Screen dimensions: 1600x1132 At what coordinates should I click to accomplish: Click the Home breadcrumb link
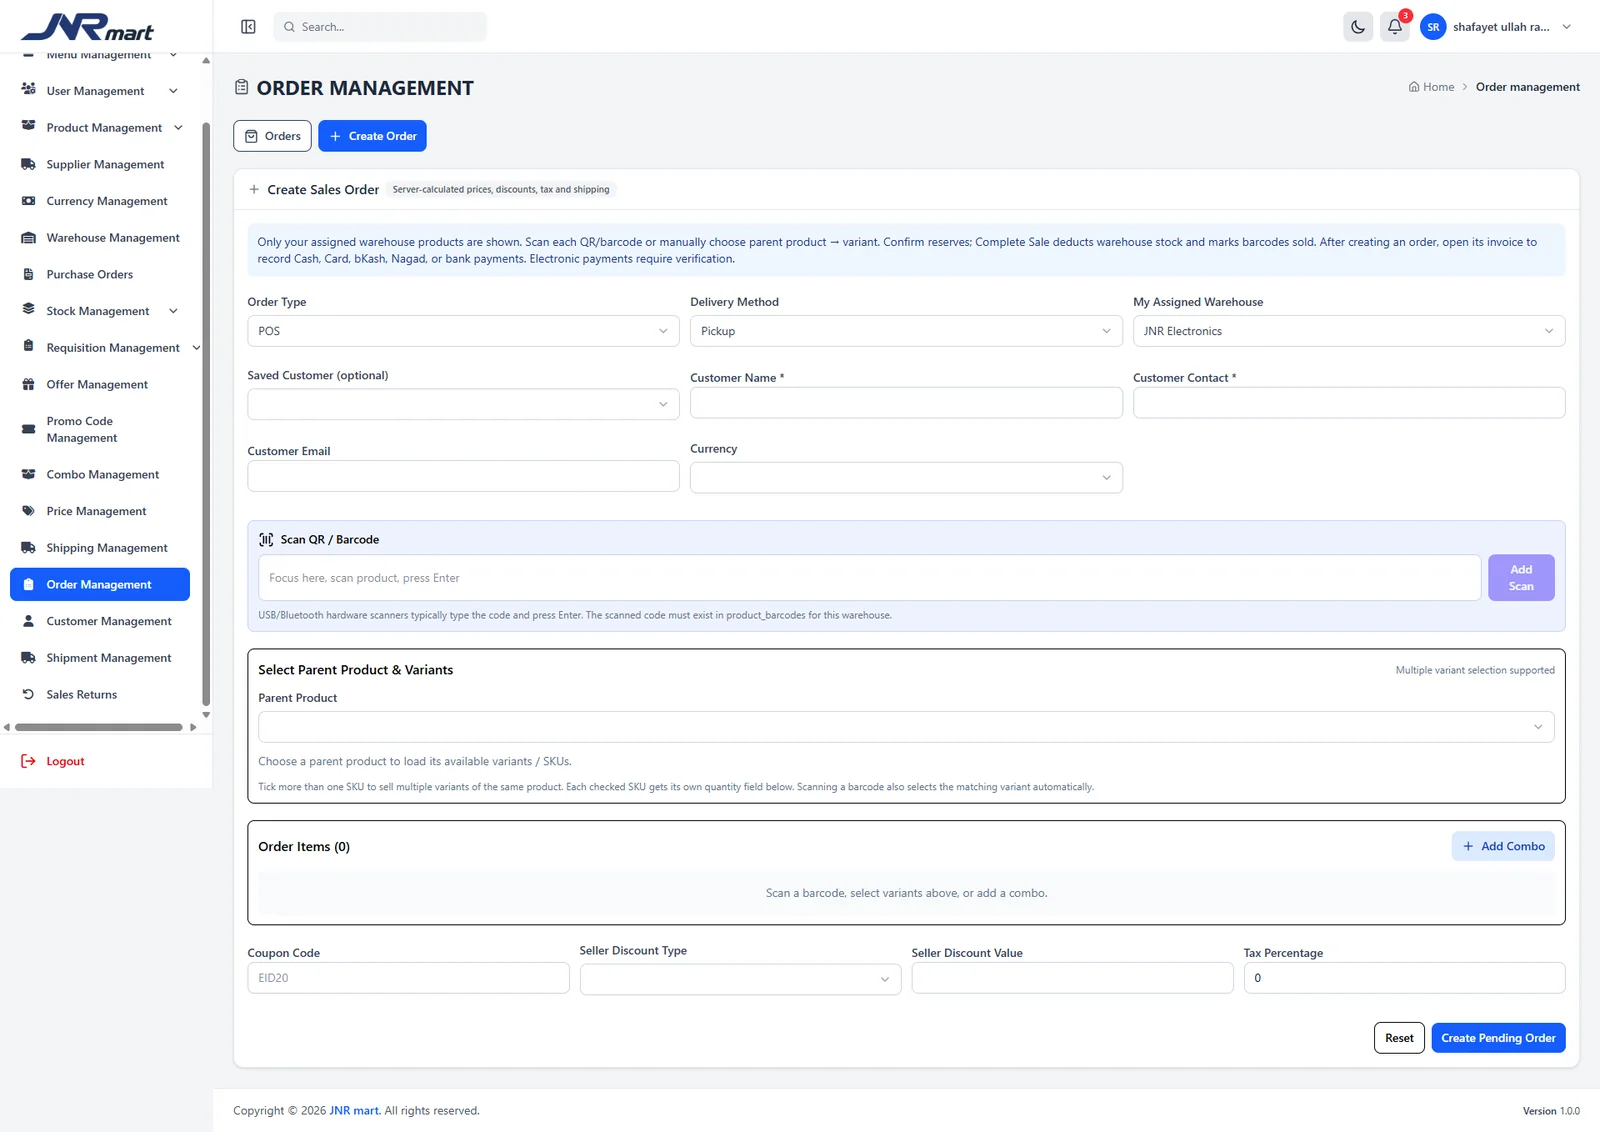(x=1431, y=87)
